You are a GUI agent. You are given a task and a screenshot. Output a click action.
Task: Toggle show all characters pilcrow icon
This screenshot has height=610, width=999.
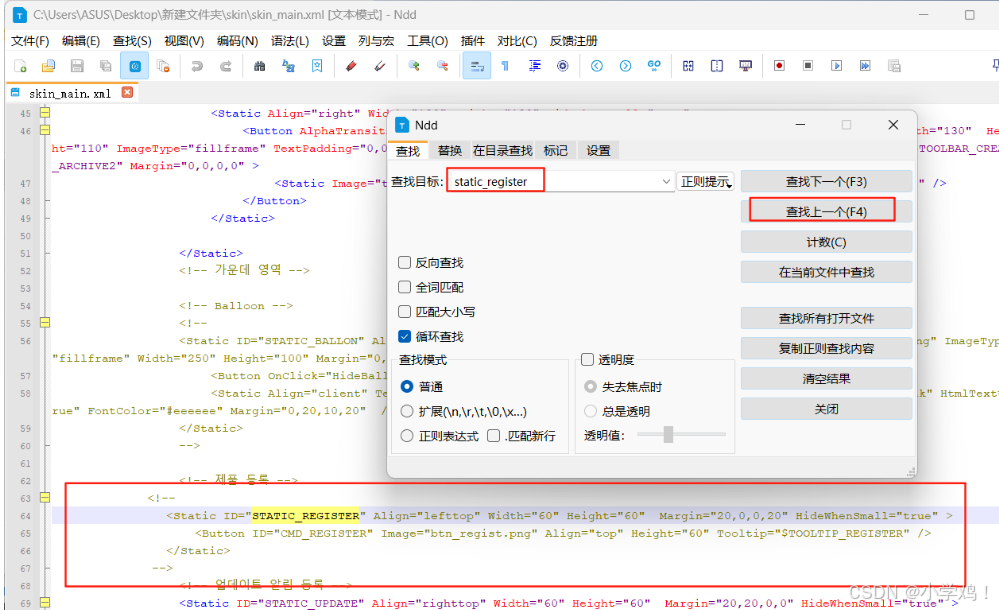(505, 66)
